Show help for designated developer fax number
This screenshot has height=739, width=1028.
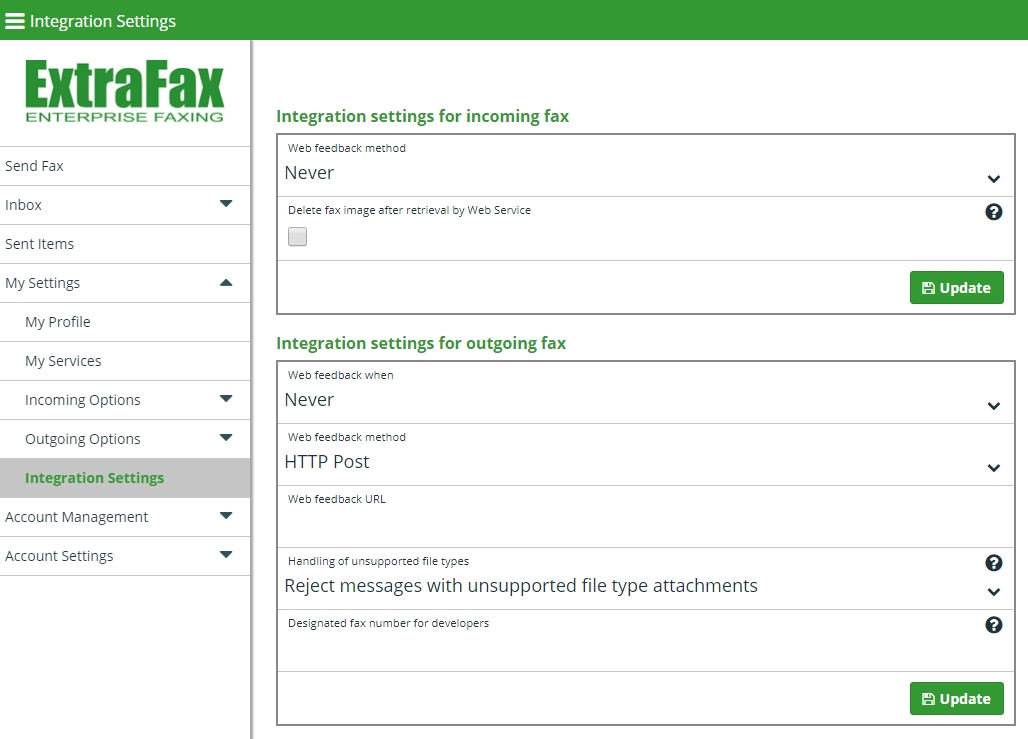993,625
